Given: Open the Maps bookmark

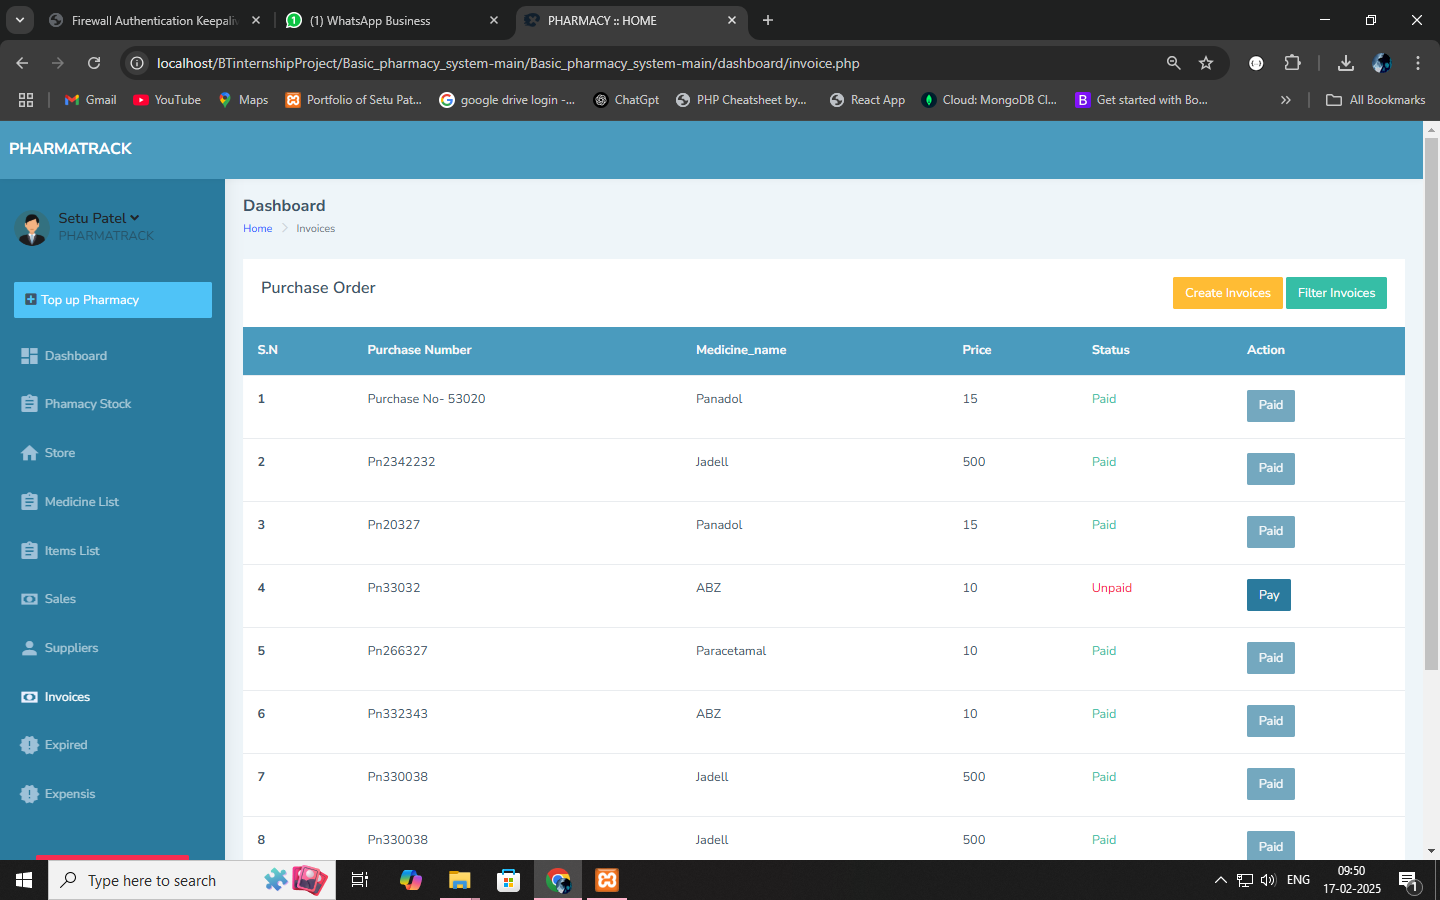Looking at the screenshot, I should pyautogui.click(x=243, y=100).
